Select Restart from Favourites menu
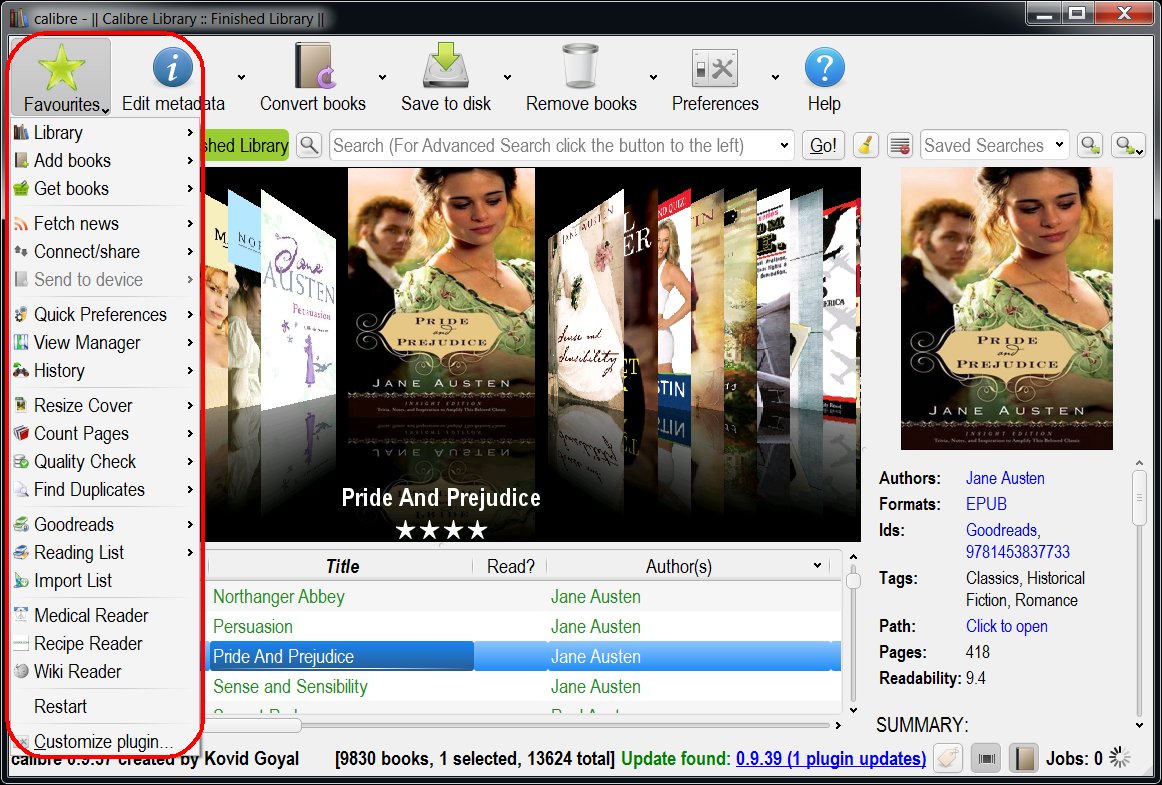1162x785 pixels. tap(104, 708)
